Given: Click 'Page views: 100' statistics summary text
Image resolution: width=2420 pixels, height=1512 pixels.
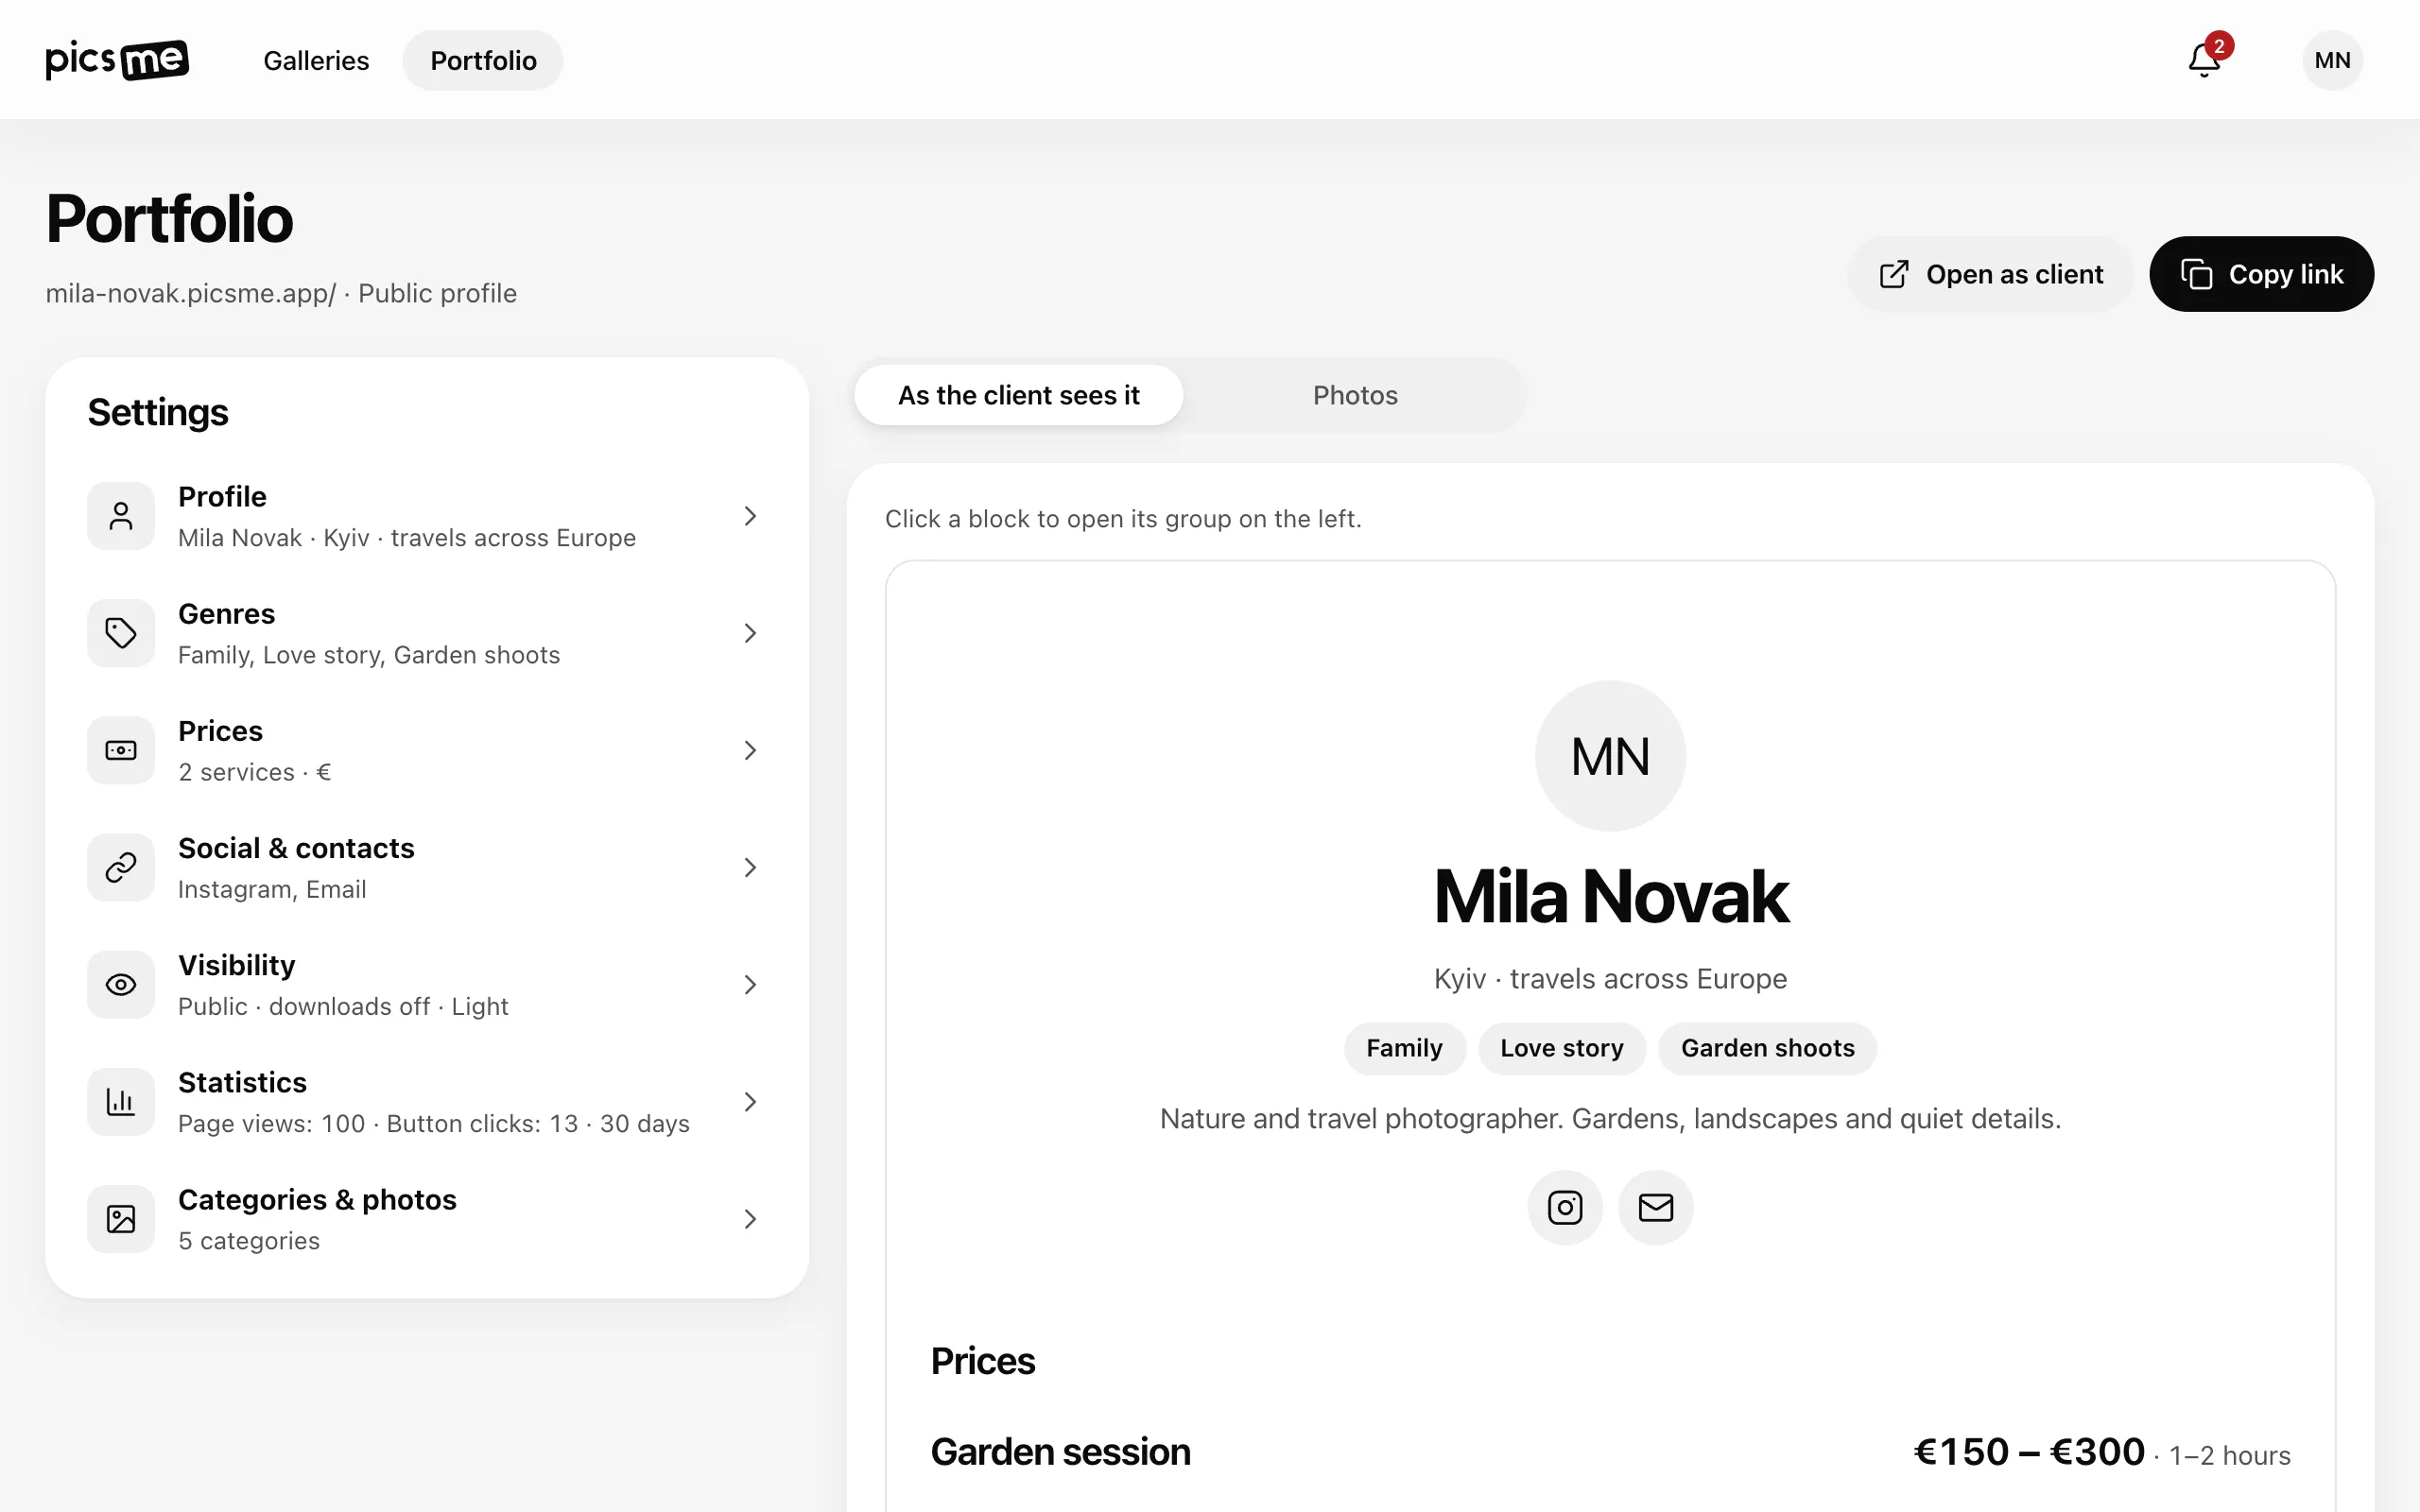Looking at the screenshot, I should (271, 1124).
